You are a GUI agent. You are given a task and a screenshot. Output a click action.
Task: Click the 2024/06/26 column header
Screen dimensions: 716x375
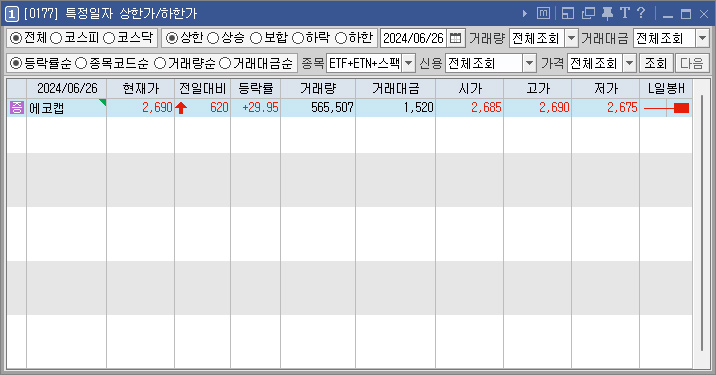[67, 88]
